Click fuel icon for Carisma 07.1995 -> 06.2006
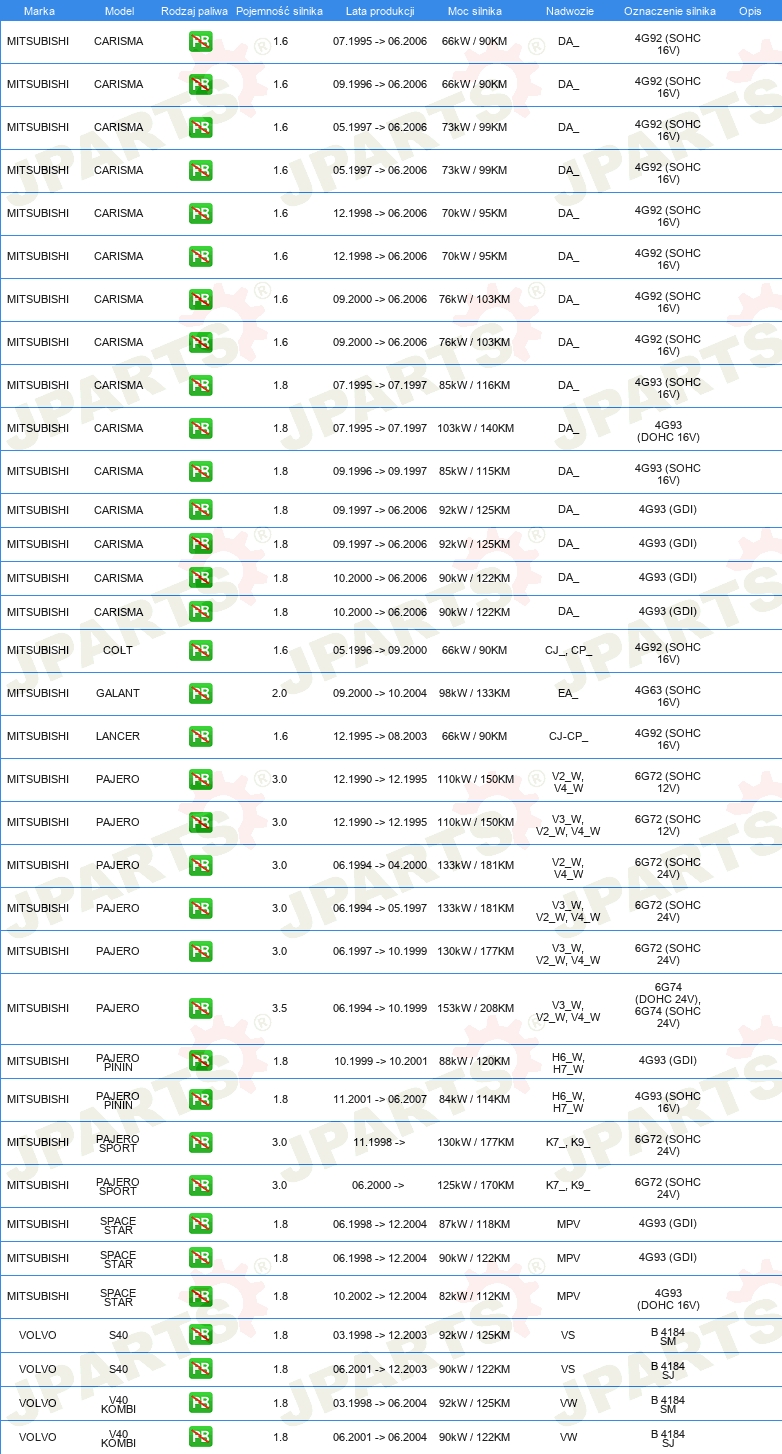The height and width of the screenshot is (1454, 782). click(200, 41)
